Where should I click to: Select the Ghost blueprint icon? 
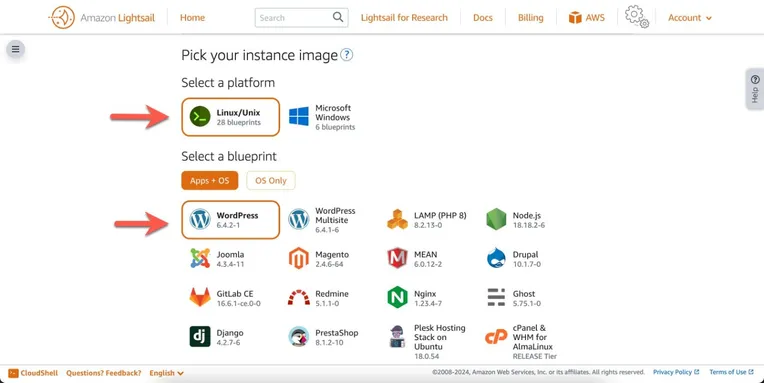coord(496,297)
